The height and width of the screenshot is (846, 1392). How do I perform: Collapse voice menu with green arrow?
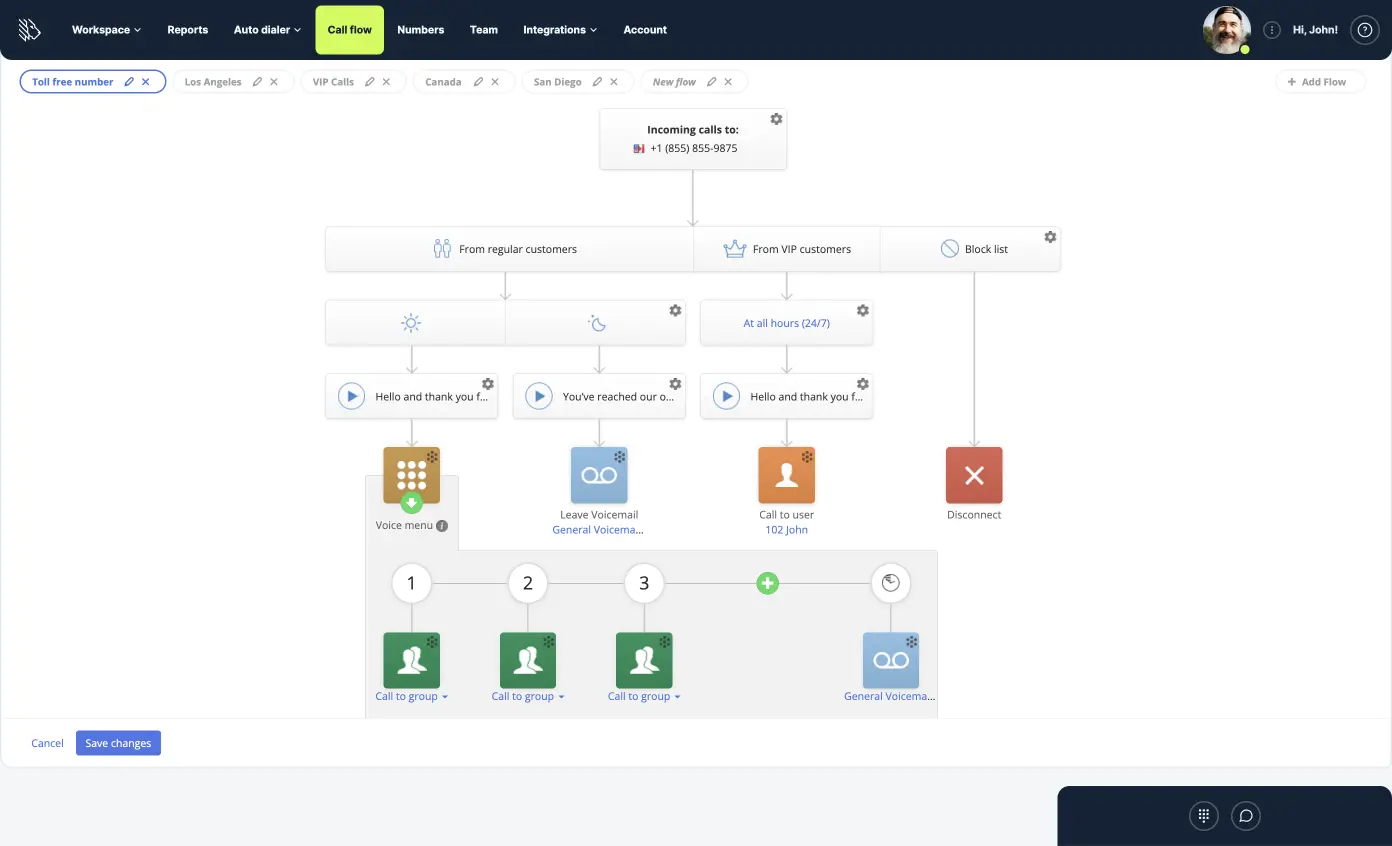tap(411, 503)
